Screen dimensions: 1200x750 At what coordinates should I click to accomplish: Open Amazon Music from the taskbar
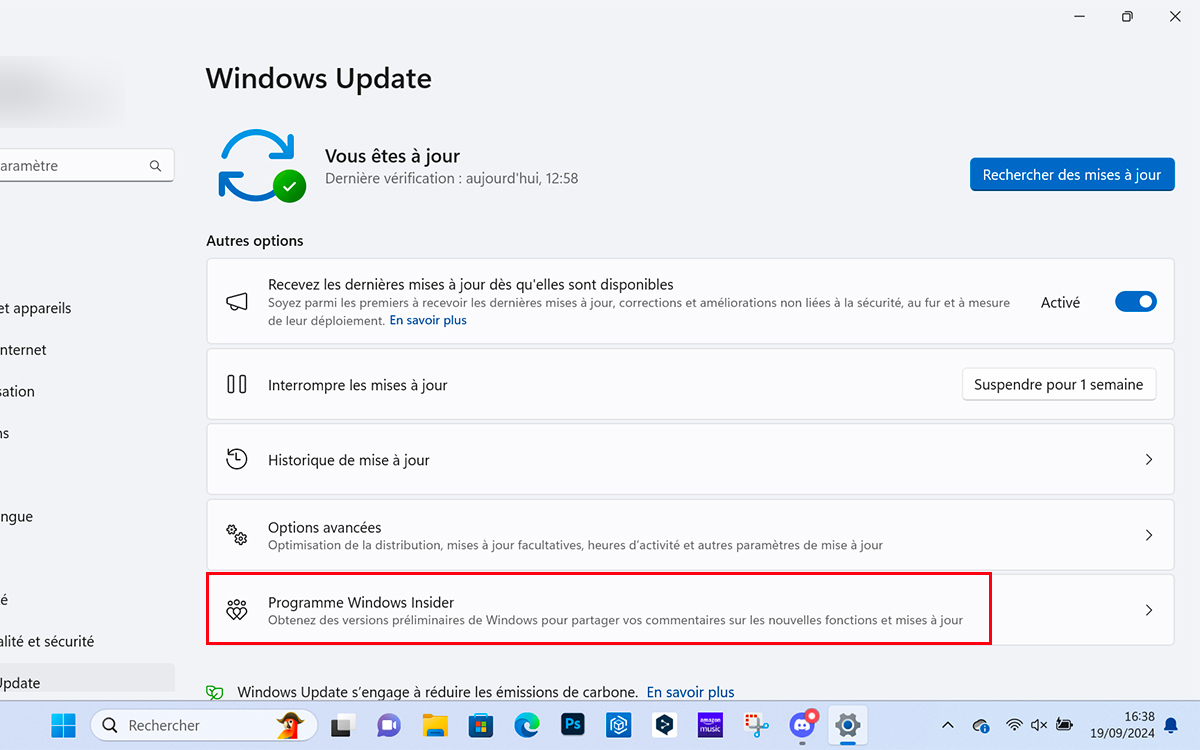coord(710,725)
